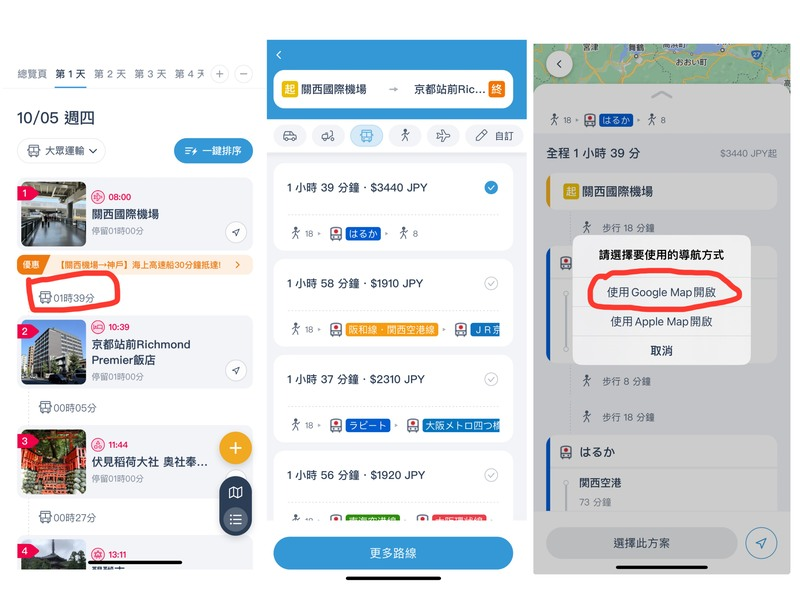Viewport: 800px width, 600px height.
Task: Switch to the 第 2 天 tab
Action: click(110, 74)
